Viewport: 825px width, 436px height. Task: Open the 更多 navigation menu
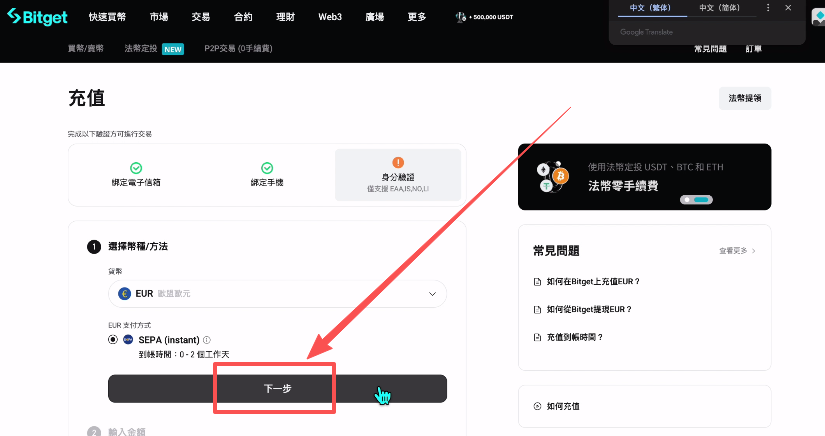417,17
